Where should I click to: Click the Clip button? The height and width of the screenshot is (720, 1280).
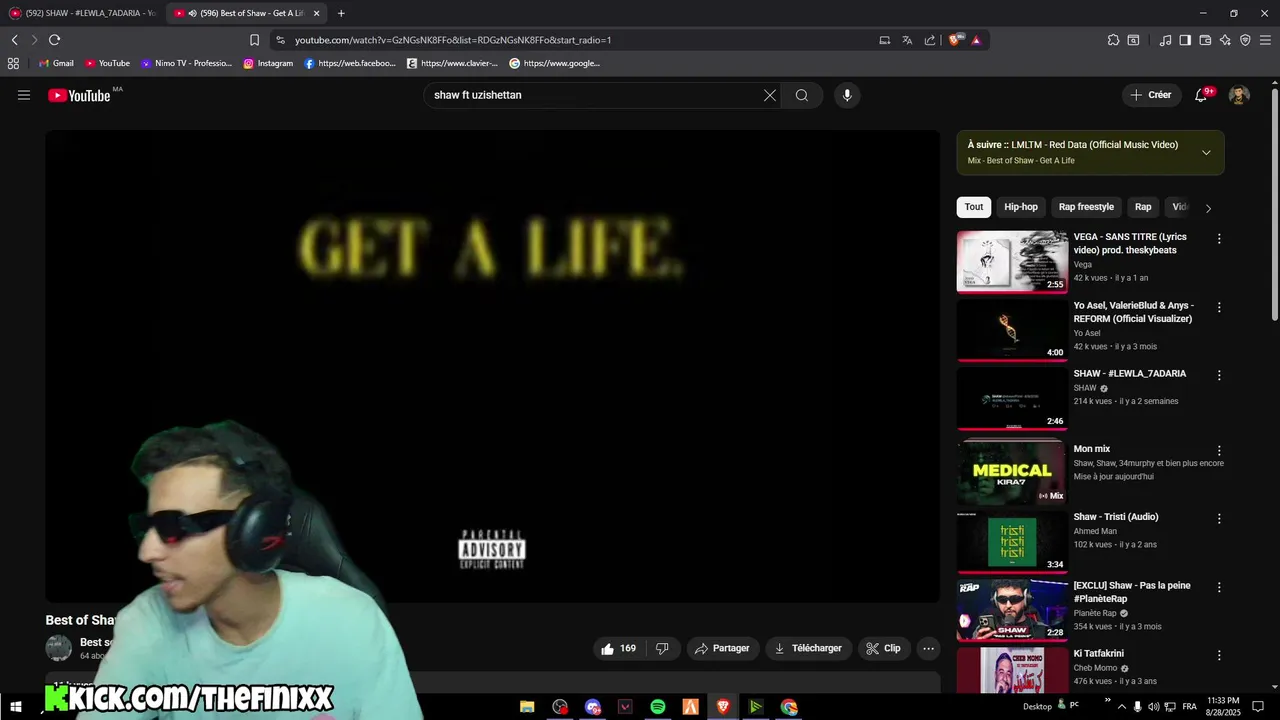click(884, 648)
